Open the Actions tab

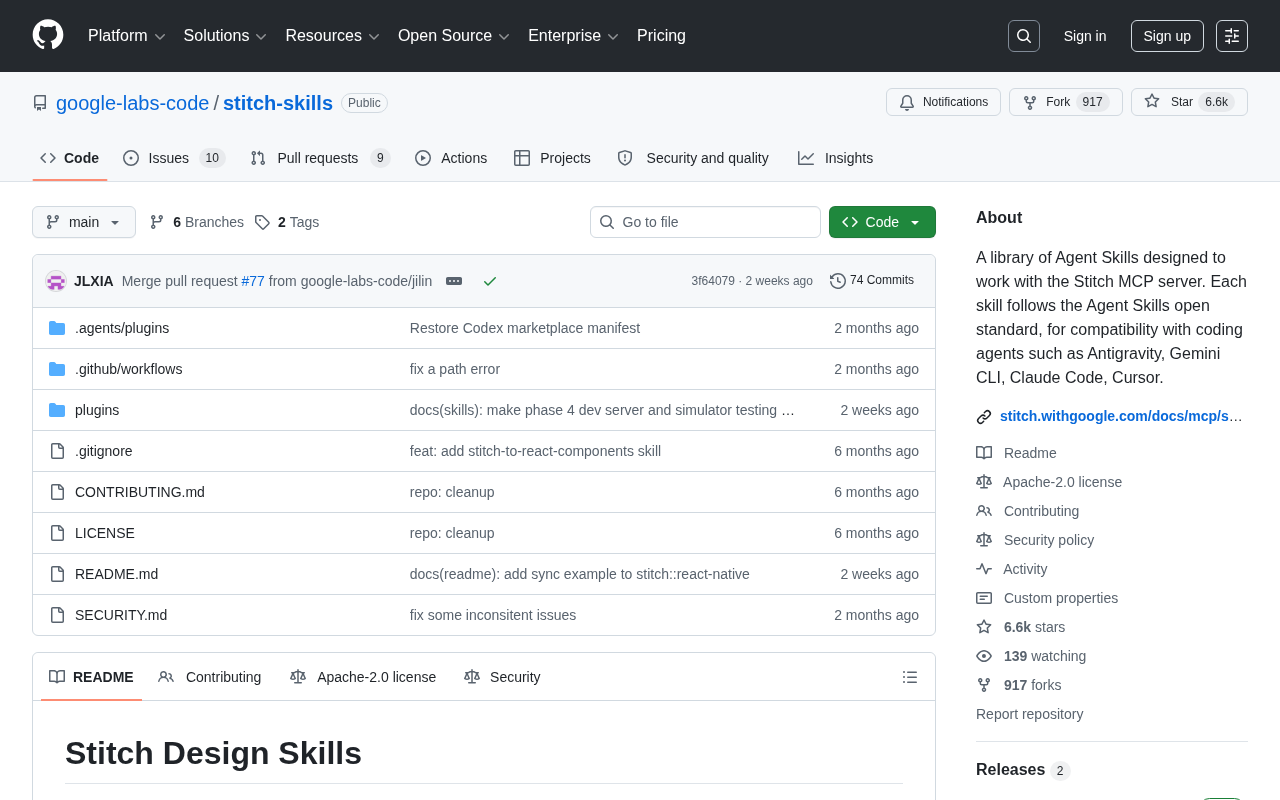(x=451, y=158)
